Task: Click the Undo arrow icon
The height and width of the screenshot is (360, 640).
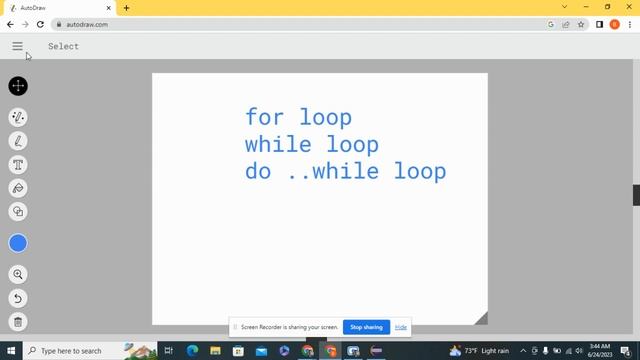Action: tap(18, 298)
